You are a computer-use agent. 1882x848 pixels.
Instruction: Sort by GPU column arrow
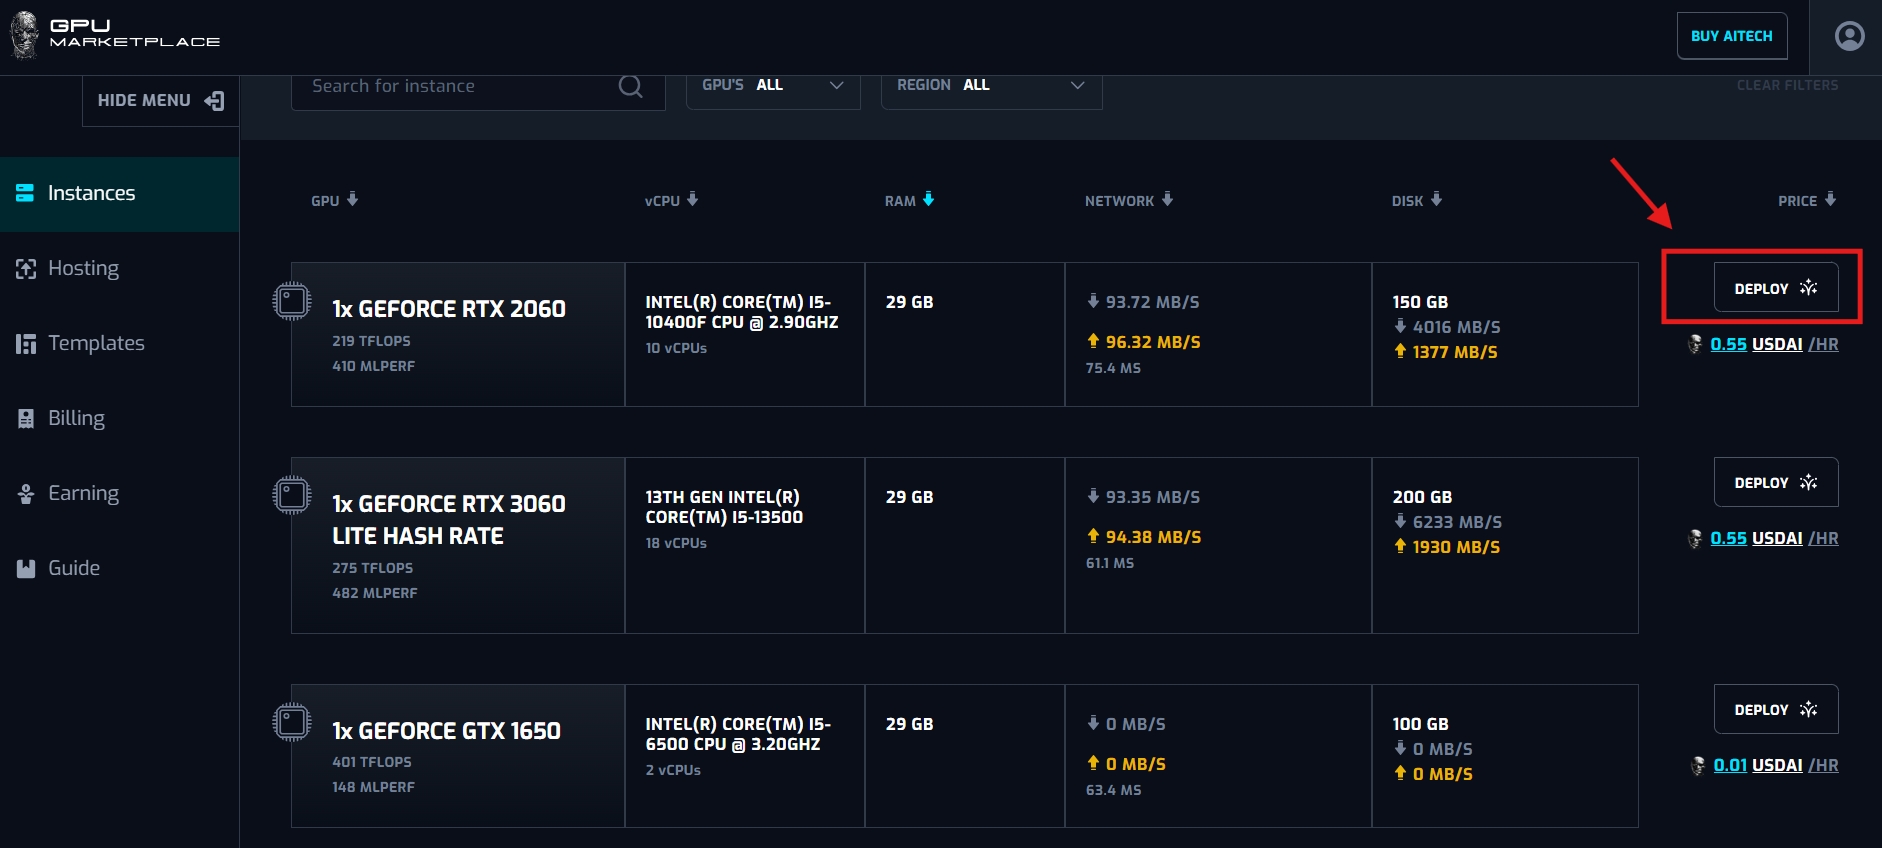(x=352, y=199)
